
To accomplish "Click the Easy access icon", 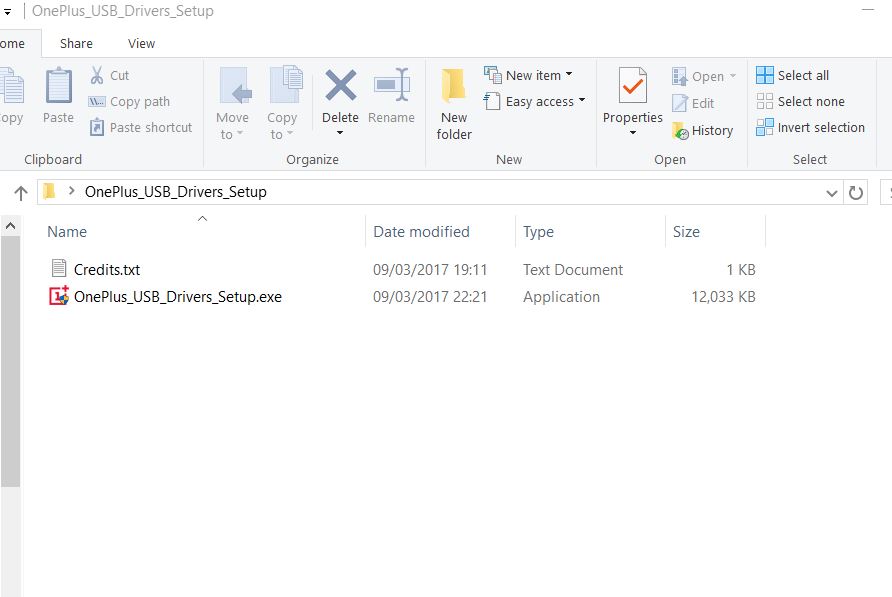I will [492, 101].
